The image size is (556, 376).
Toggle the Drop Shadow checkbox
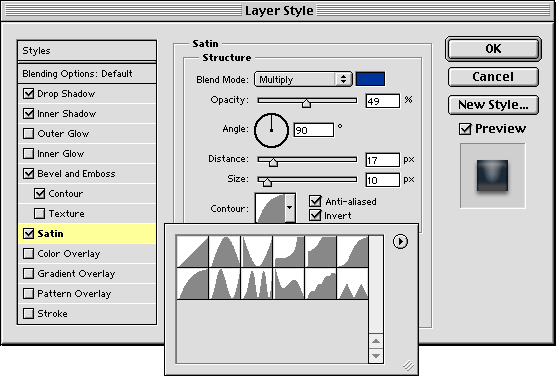[28, 94]
